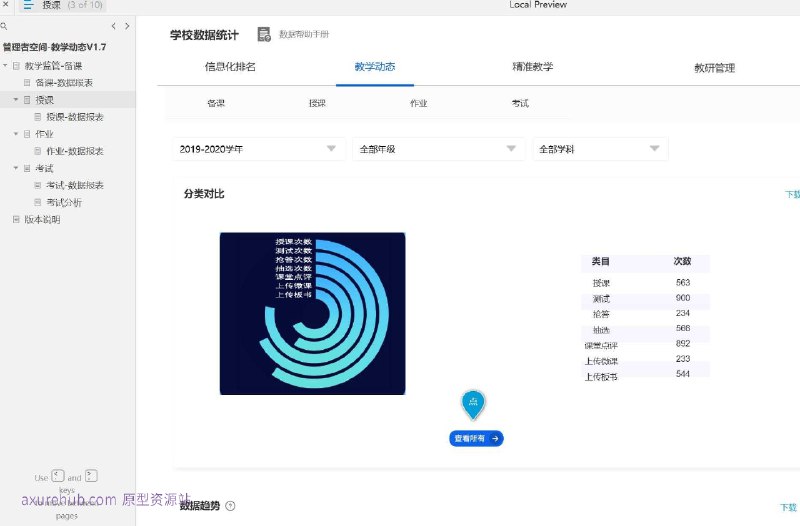Switch to 信息化排名 tab
Screen dimensions: 800x526
tap(230, 67)
